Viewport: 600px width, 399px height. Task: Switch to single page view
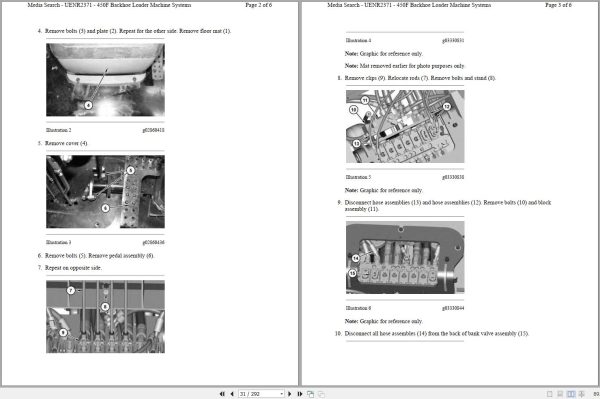tap(549, 394)
